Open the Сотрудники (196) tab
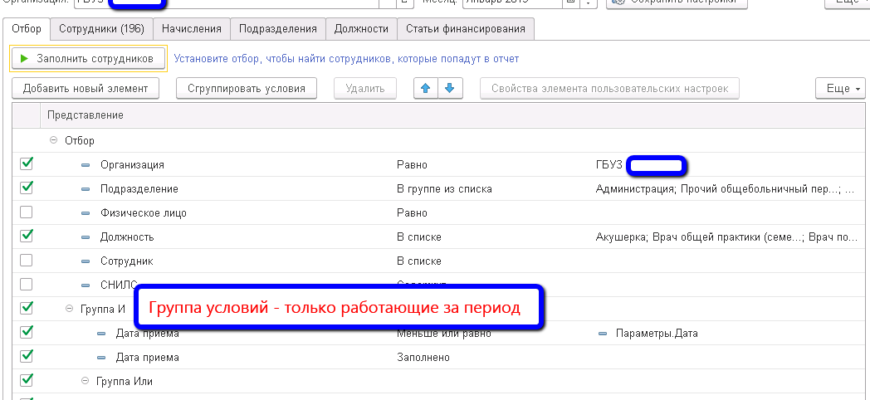 (x=102, y=29)
